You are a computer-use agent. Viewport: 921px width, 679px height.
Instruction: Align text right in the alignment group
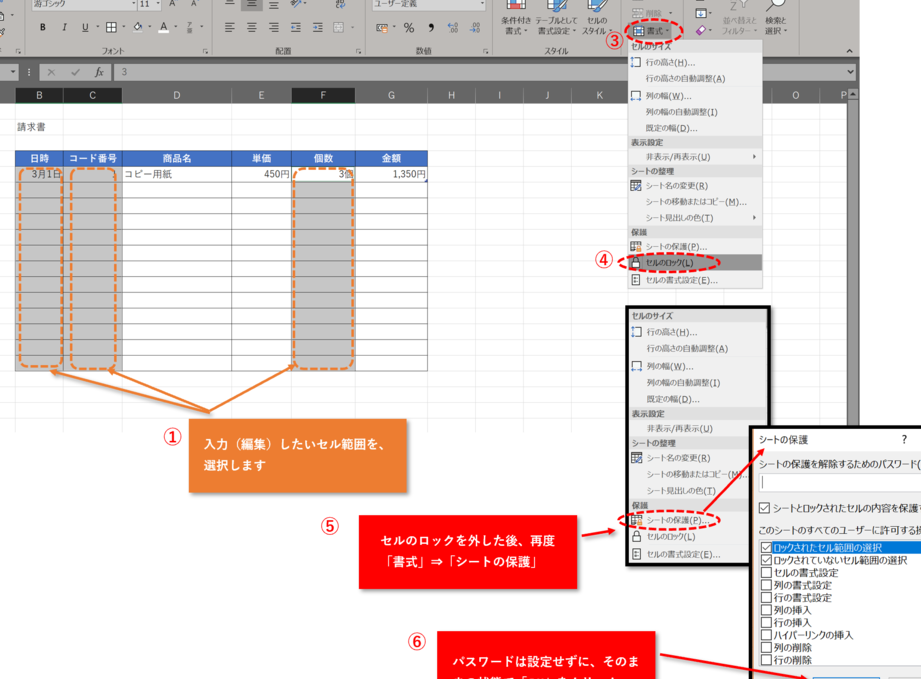point(274,27)
